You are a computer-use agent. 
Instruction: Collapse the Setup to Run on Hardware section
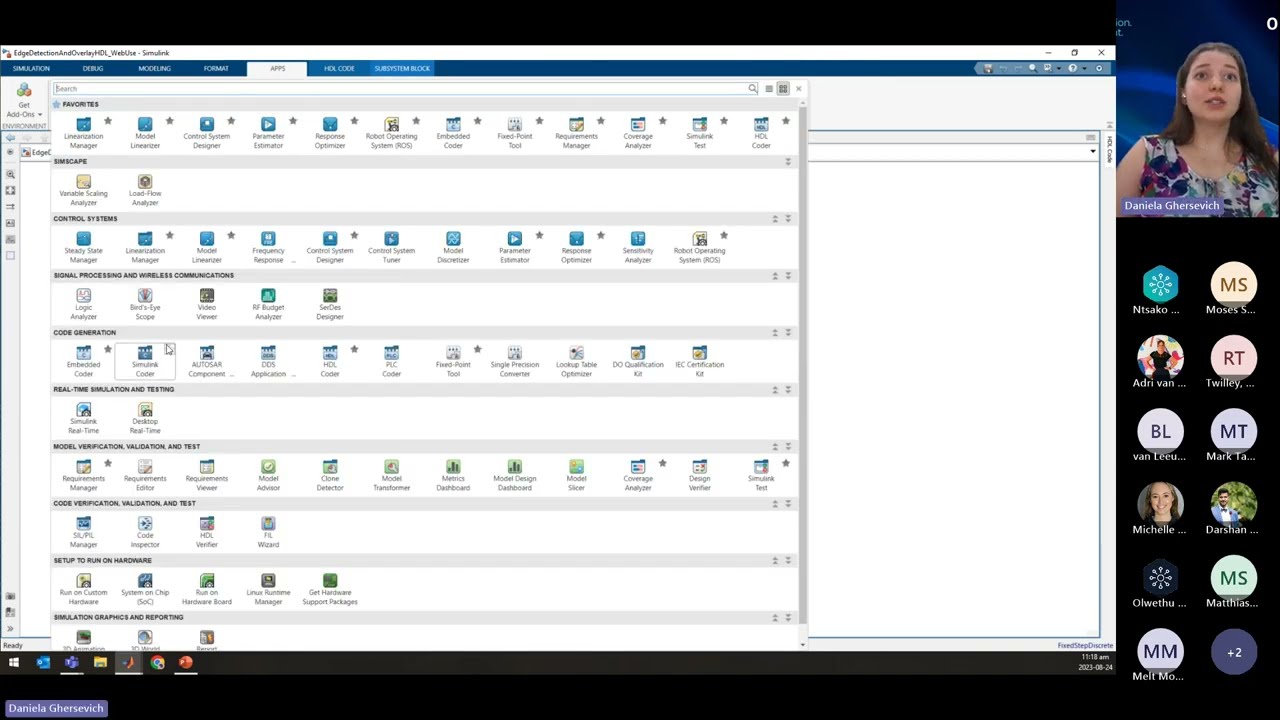tap(788, 561)
